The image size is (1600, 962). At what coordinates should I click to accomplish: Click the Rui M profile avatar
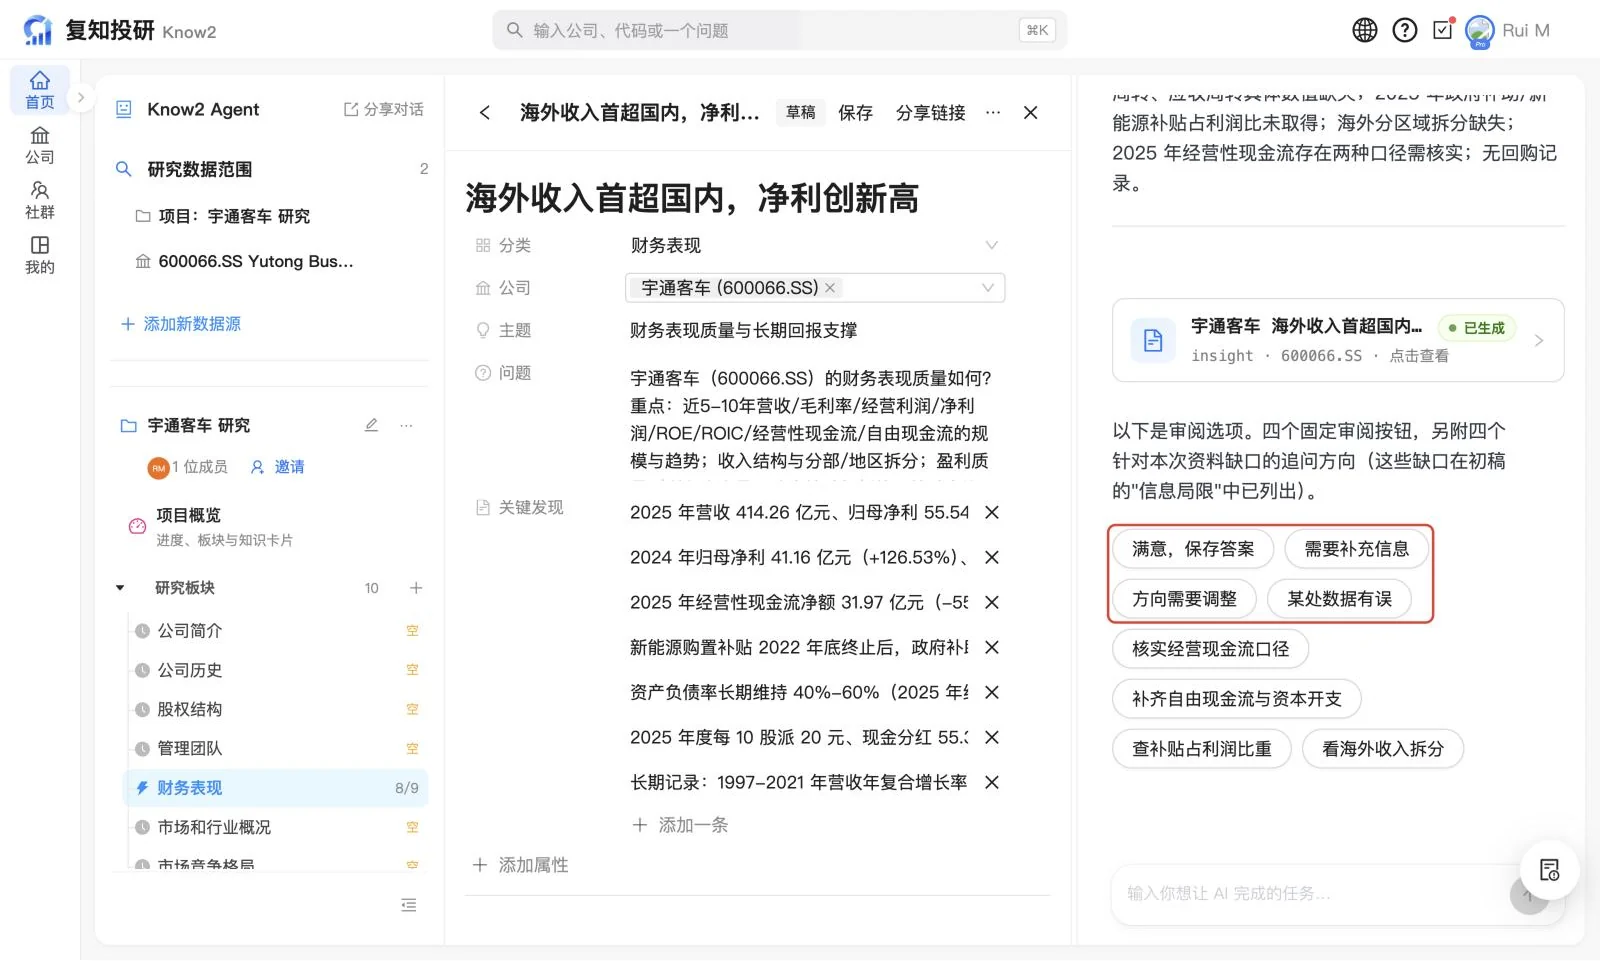(1480, 30)
